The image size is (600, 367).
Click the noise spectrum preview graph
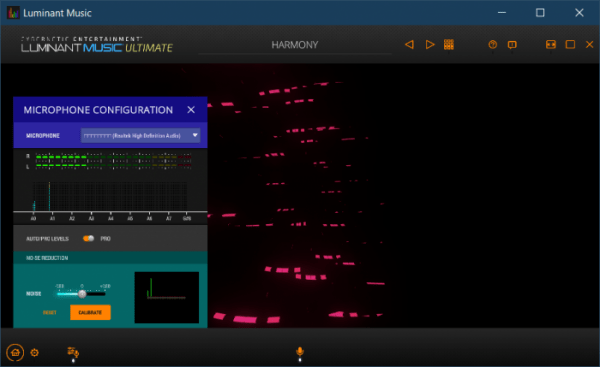[x=167, y=297]
